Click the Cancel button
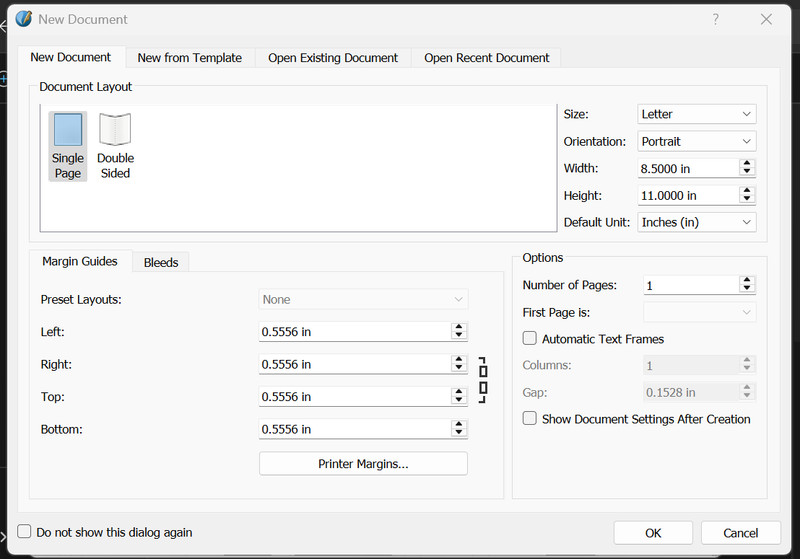This screenshot has height=559, width=800. [x=741, y=533]
